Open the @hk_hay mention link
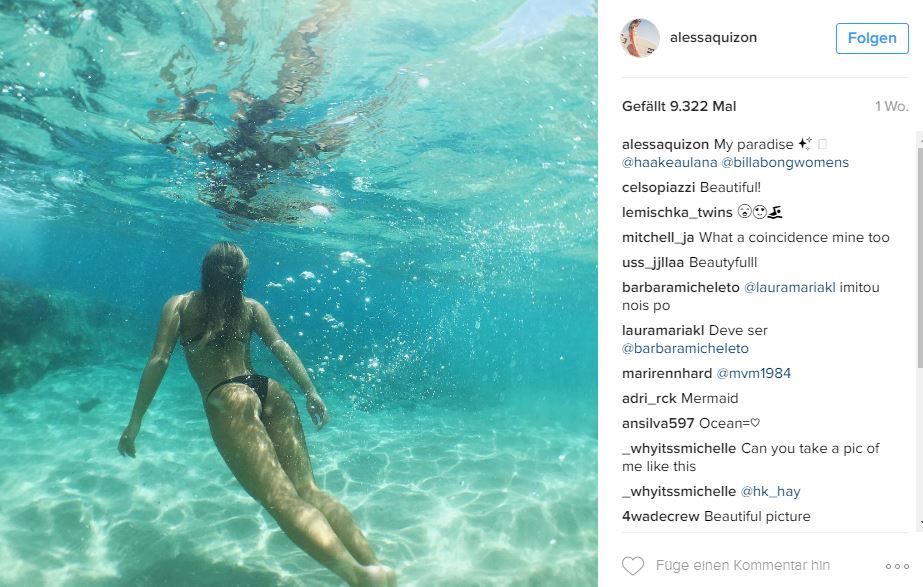This screenshot has width=923, height=587. tap(770, 492)
